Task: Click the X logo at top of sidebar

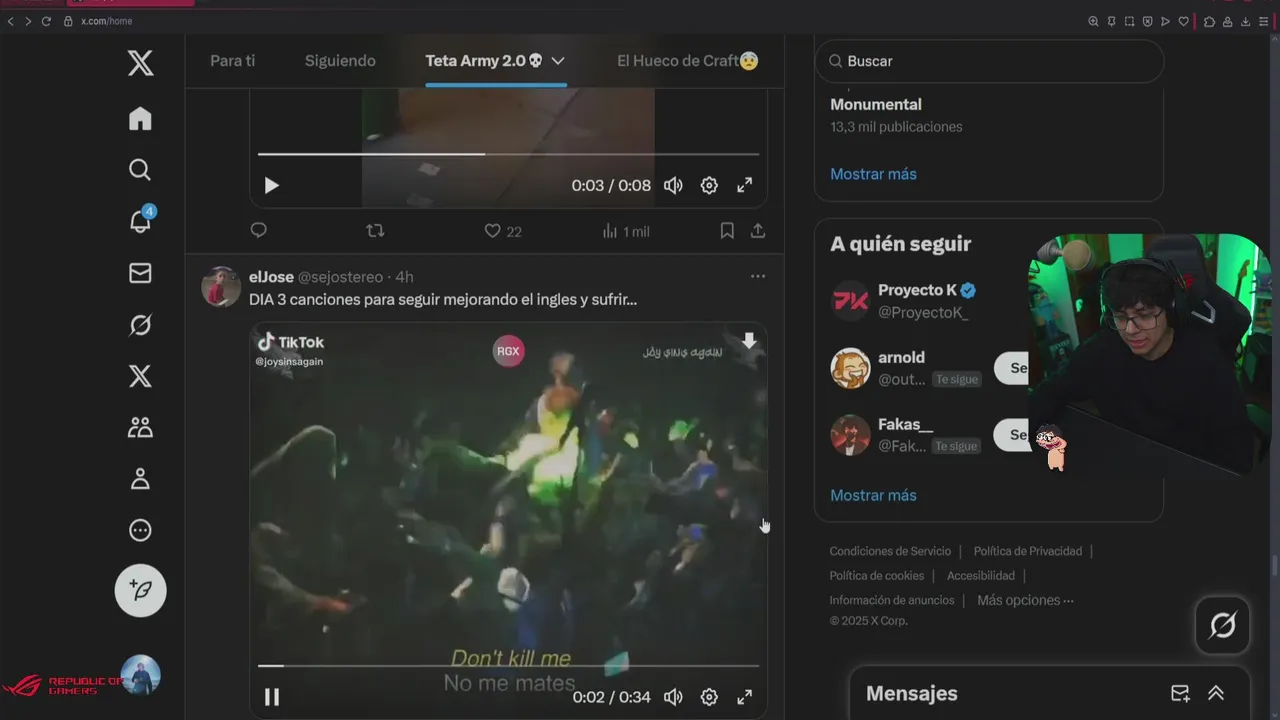Action: pos(140,64)
